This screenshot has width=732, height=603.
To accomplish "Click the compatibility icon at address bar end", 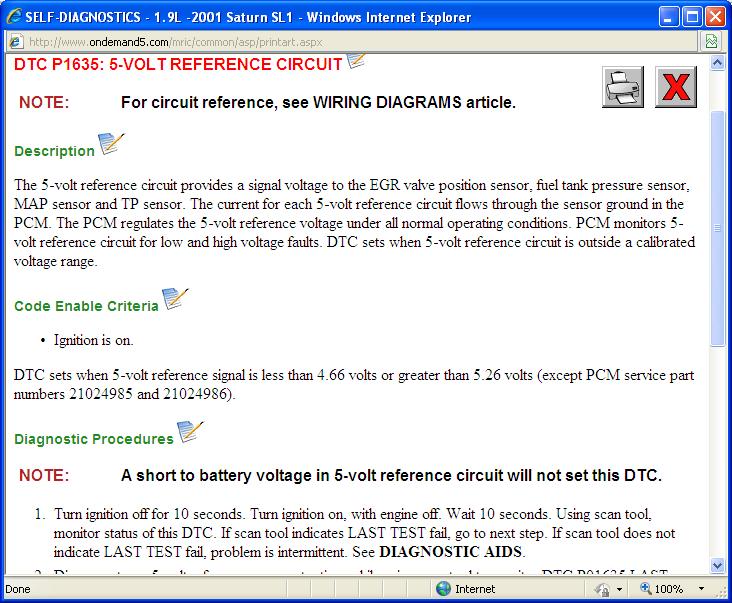I will point(711,42).
